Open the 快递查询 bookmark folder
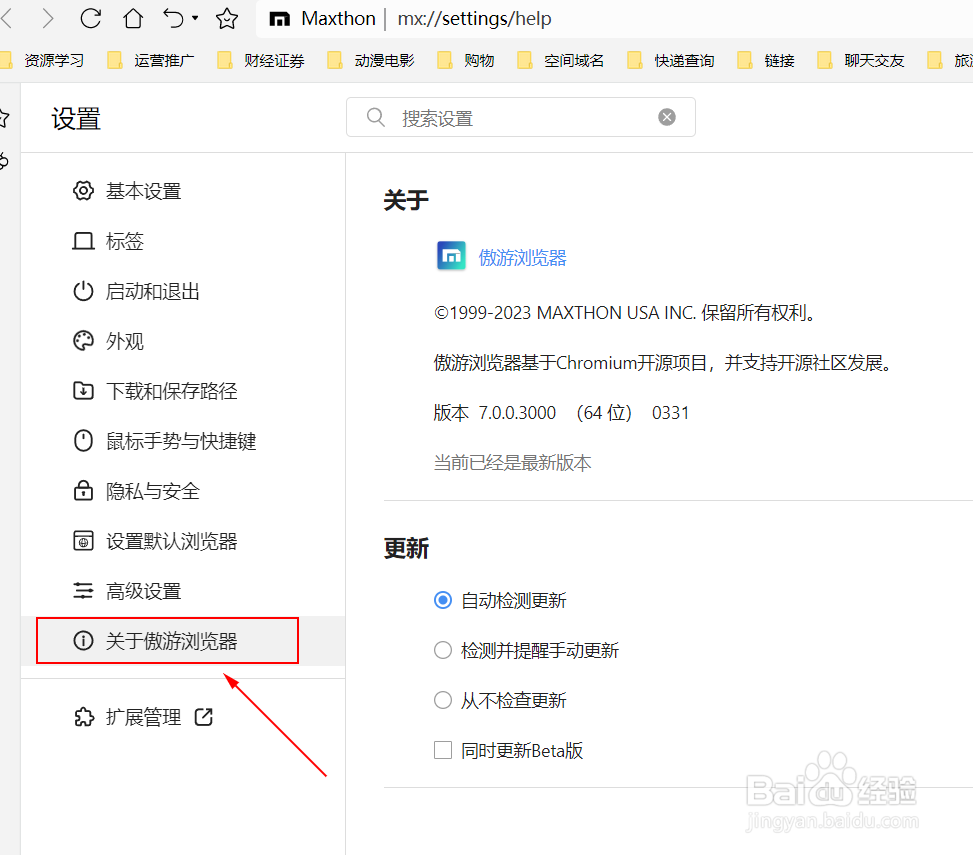Image resolution: width=973 pixels, height=855 pixels. coord(671,60)
